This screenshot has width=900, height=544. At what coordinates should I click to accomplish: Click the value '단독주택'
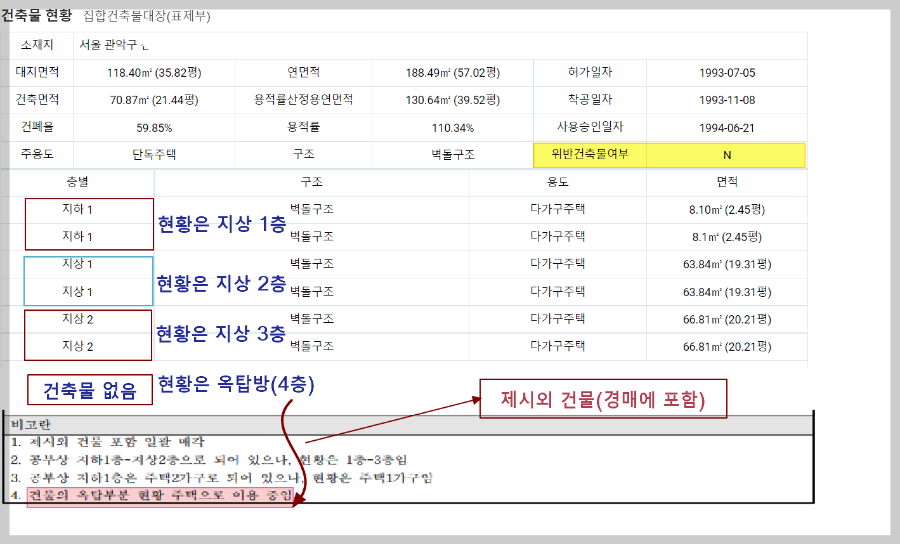[154, 154]
